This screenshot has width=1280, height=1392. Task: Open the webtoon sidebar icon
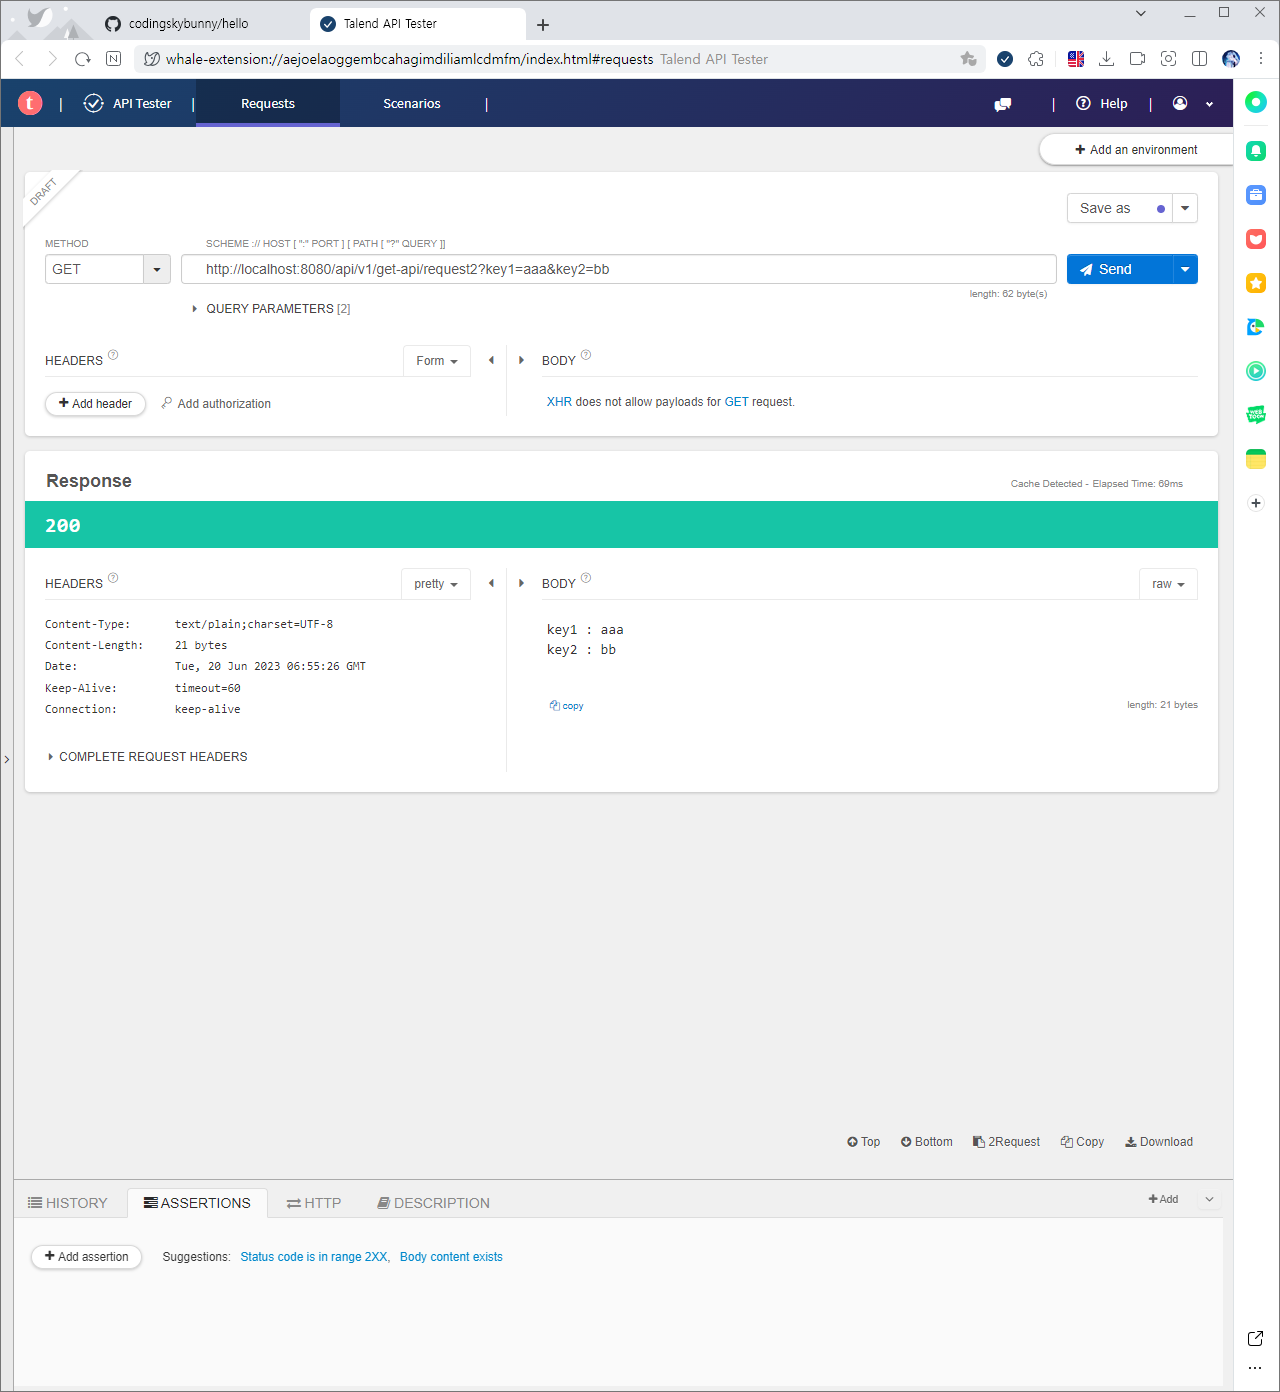pos(1256,415)
